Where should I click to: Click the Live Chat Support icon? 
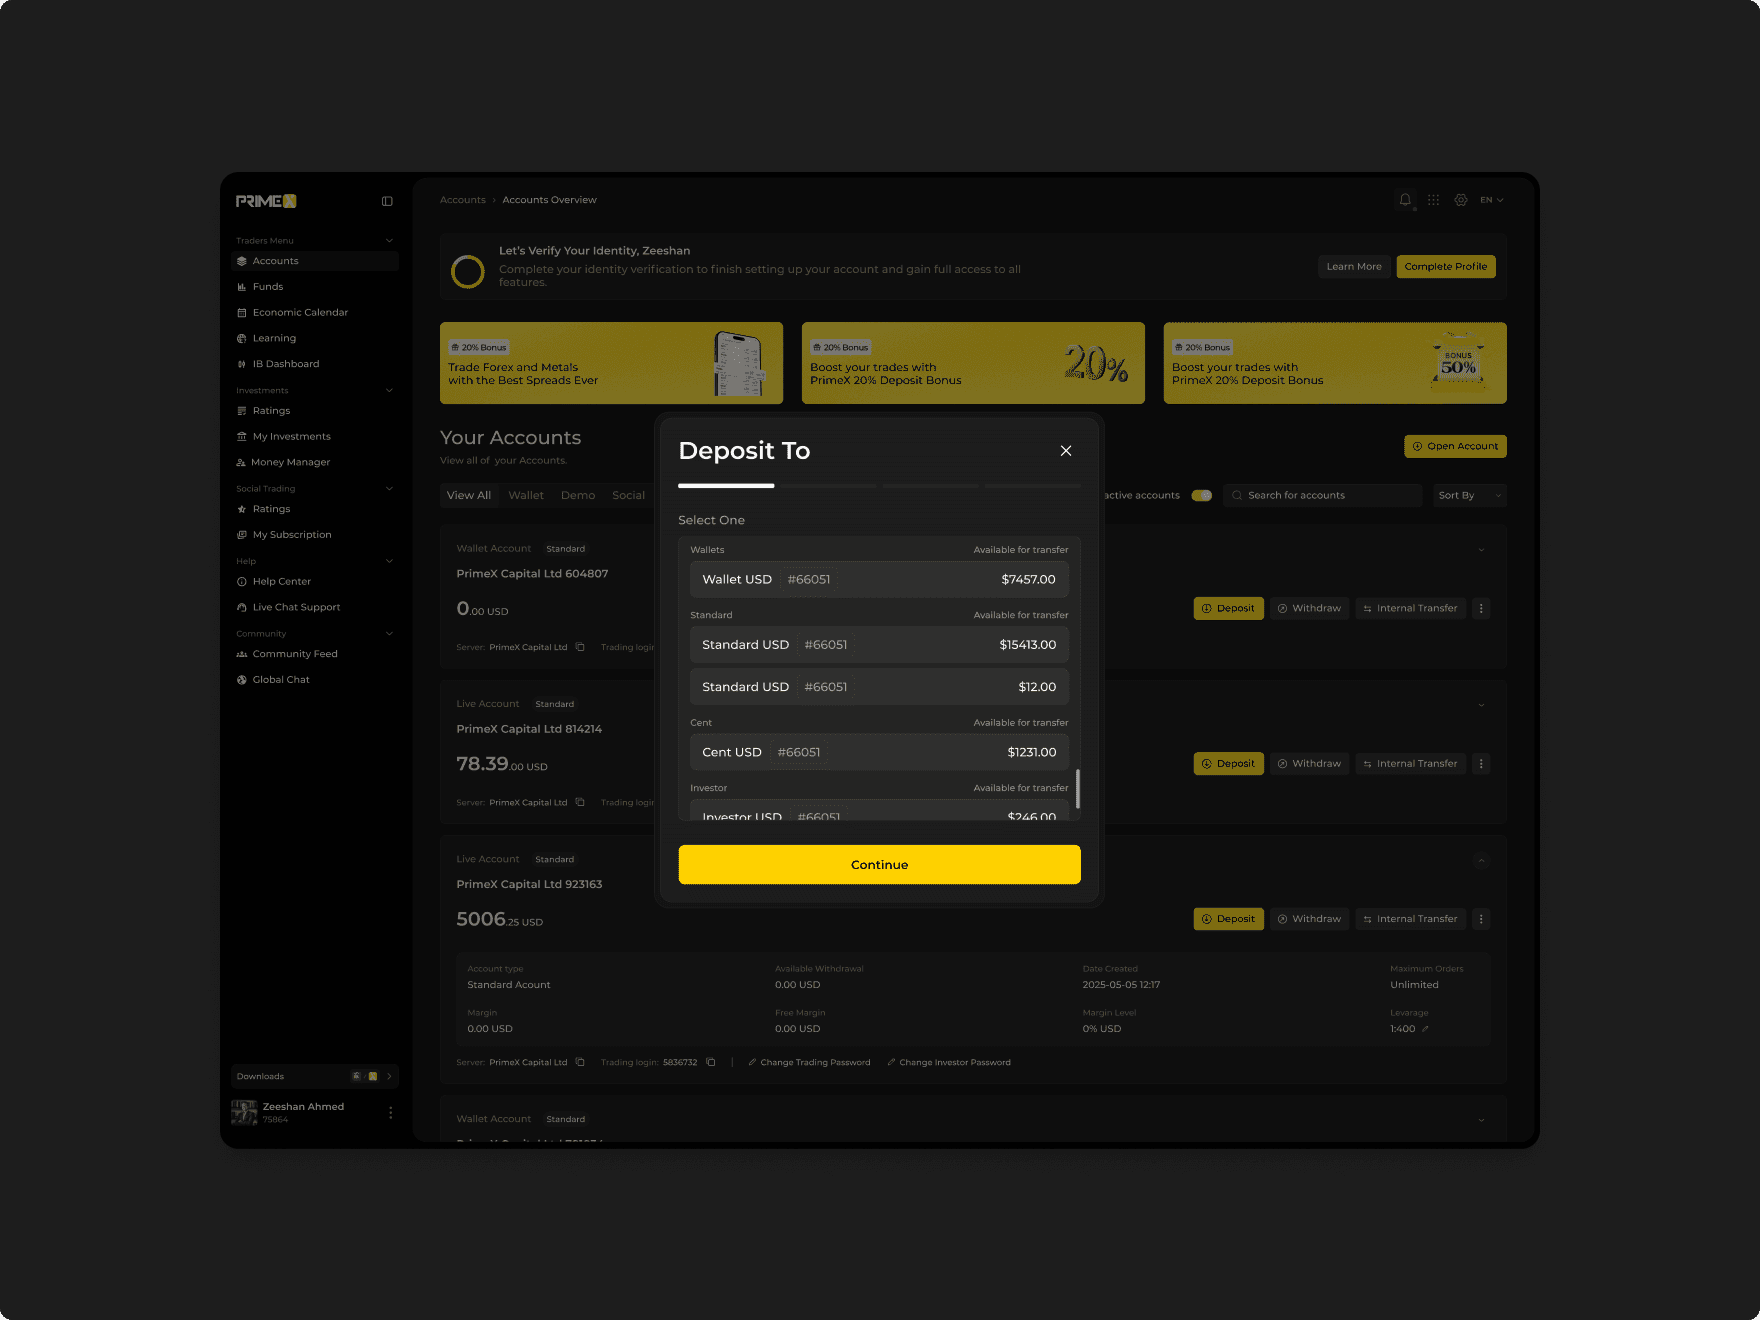241,608
